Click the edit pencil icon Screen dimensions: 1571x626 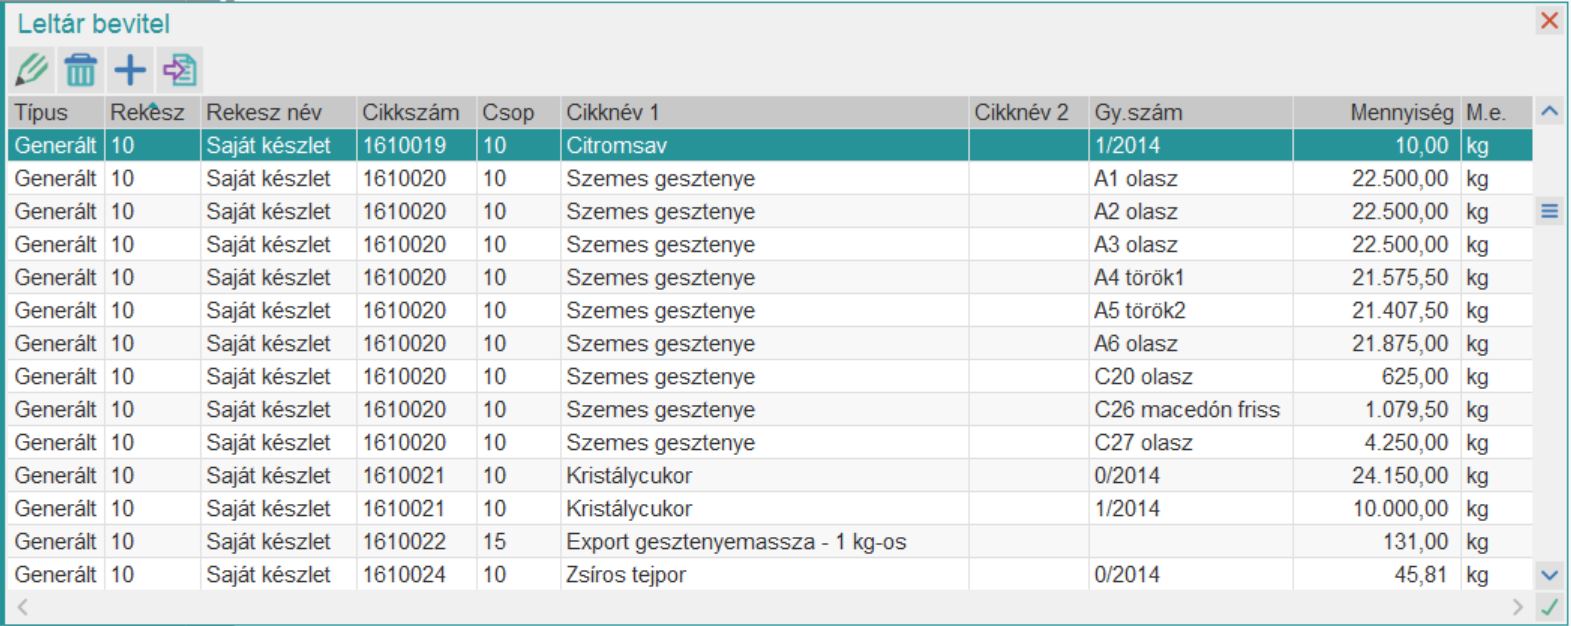point(32,70)
